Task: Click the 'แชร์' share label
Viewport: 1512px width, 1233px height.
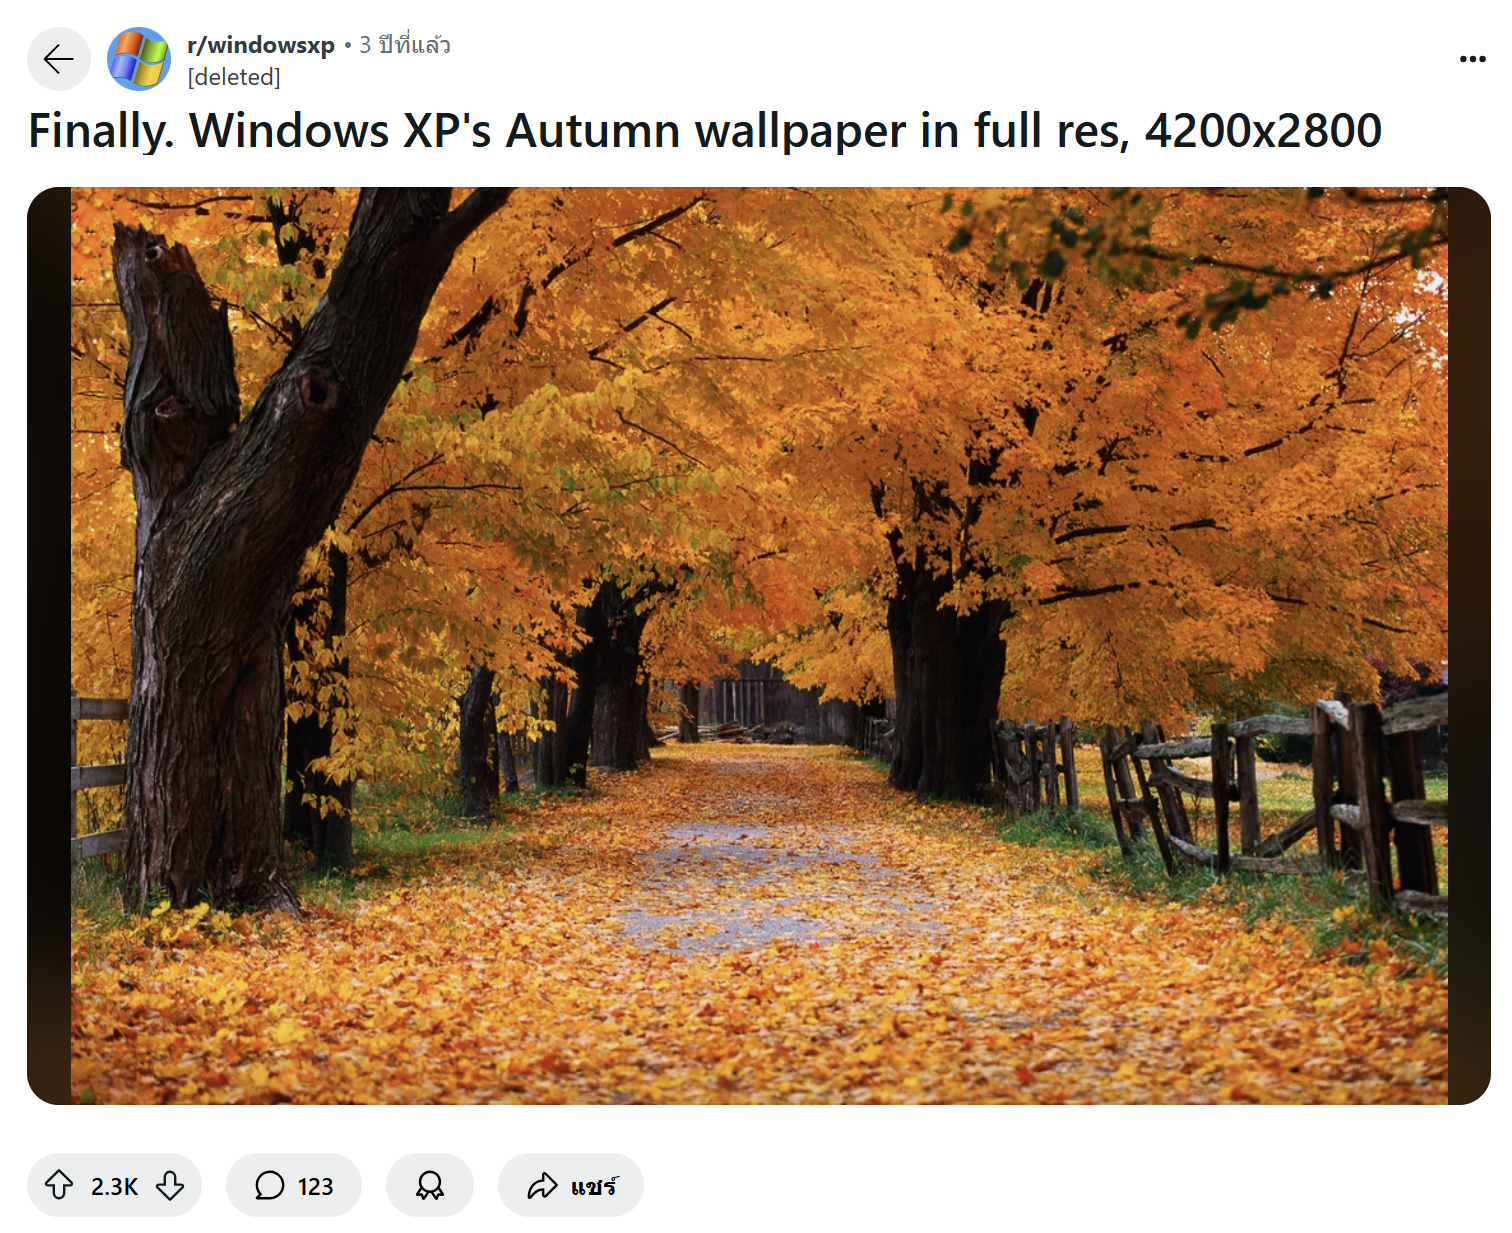Action: pyautogui.click(x=594, y=1186)
